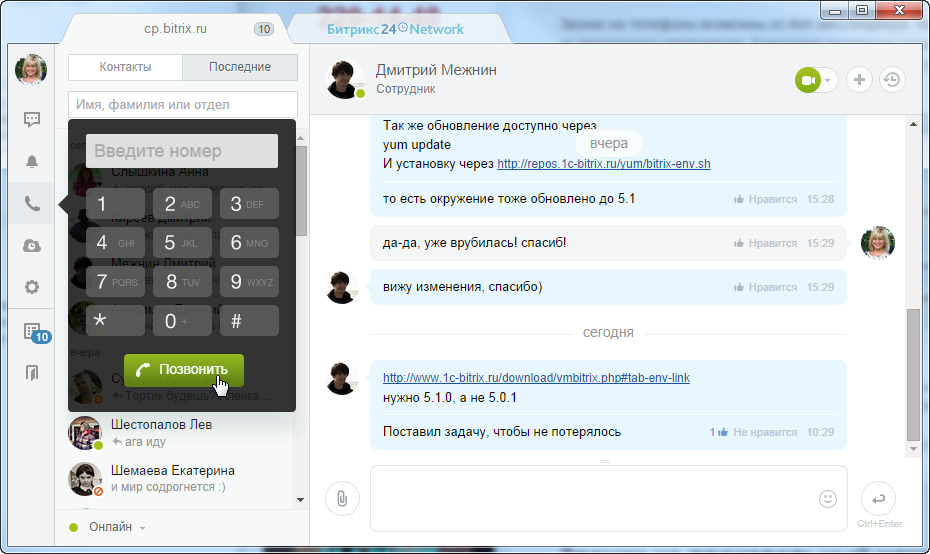The width and height of the screenshot is (930, 554).
Task: Open settings gear in sidebar
Action: tap(32, 287)
